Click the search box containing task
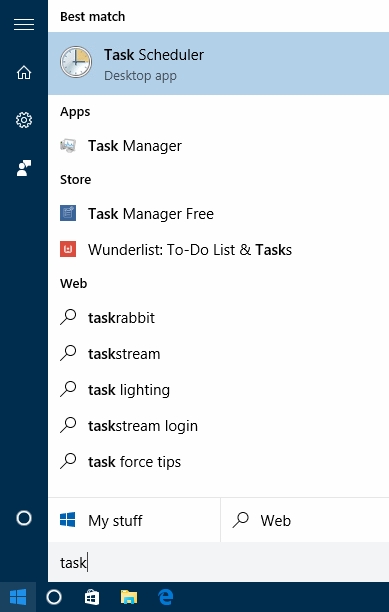389x612 pixels. pyautogui.click(x=218, y=562)
